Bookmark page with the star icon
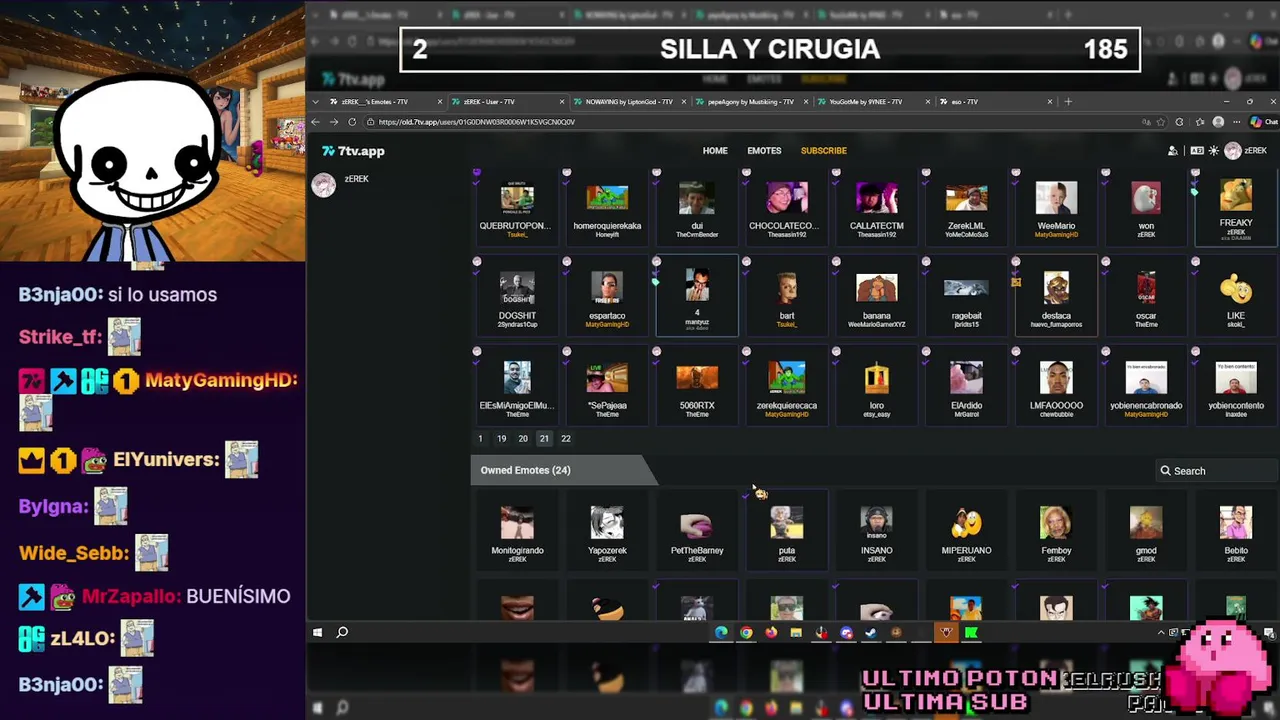 (x=1160, y=122)
